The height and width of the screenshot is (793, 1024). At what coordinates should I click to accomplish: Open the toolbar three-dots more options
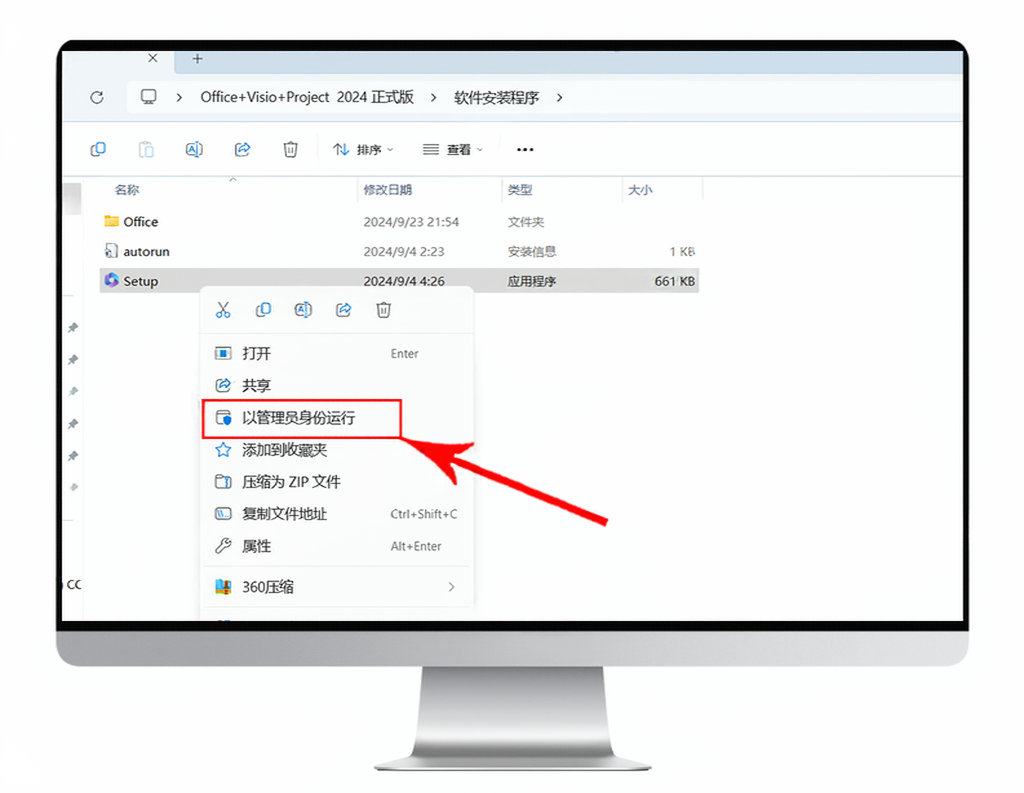click(x=525, y=150)
